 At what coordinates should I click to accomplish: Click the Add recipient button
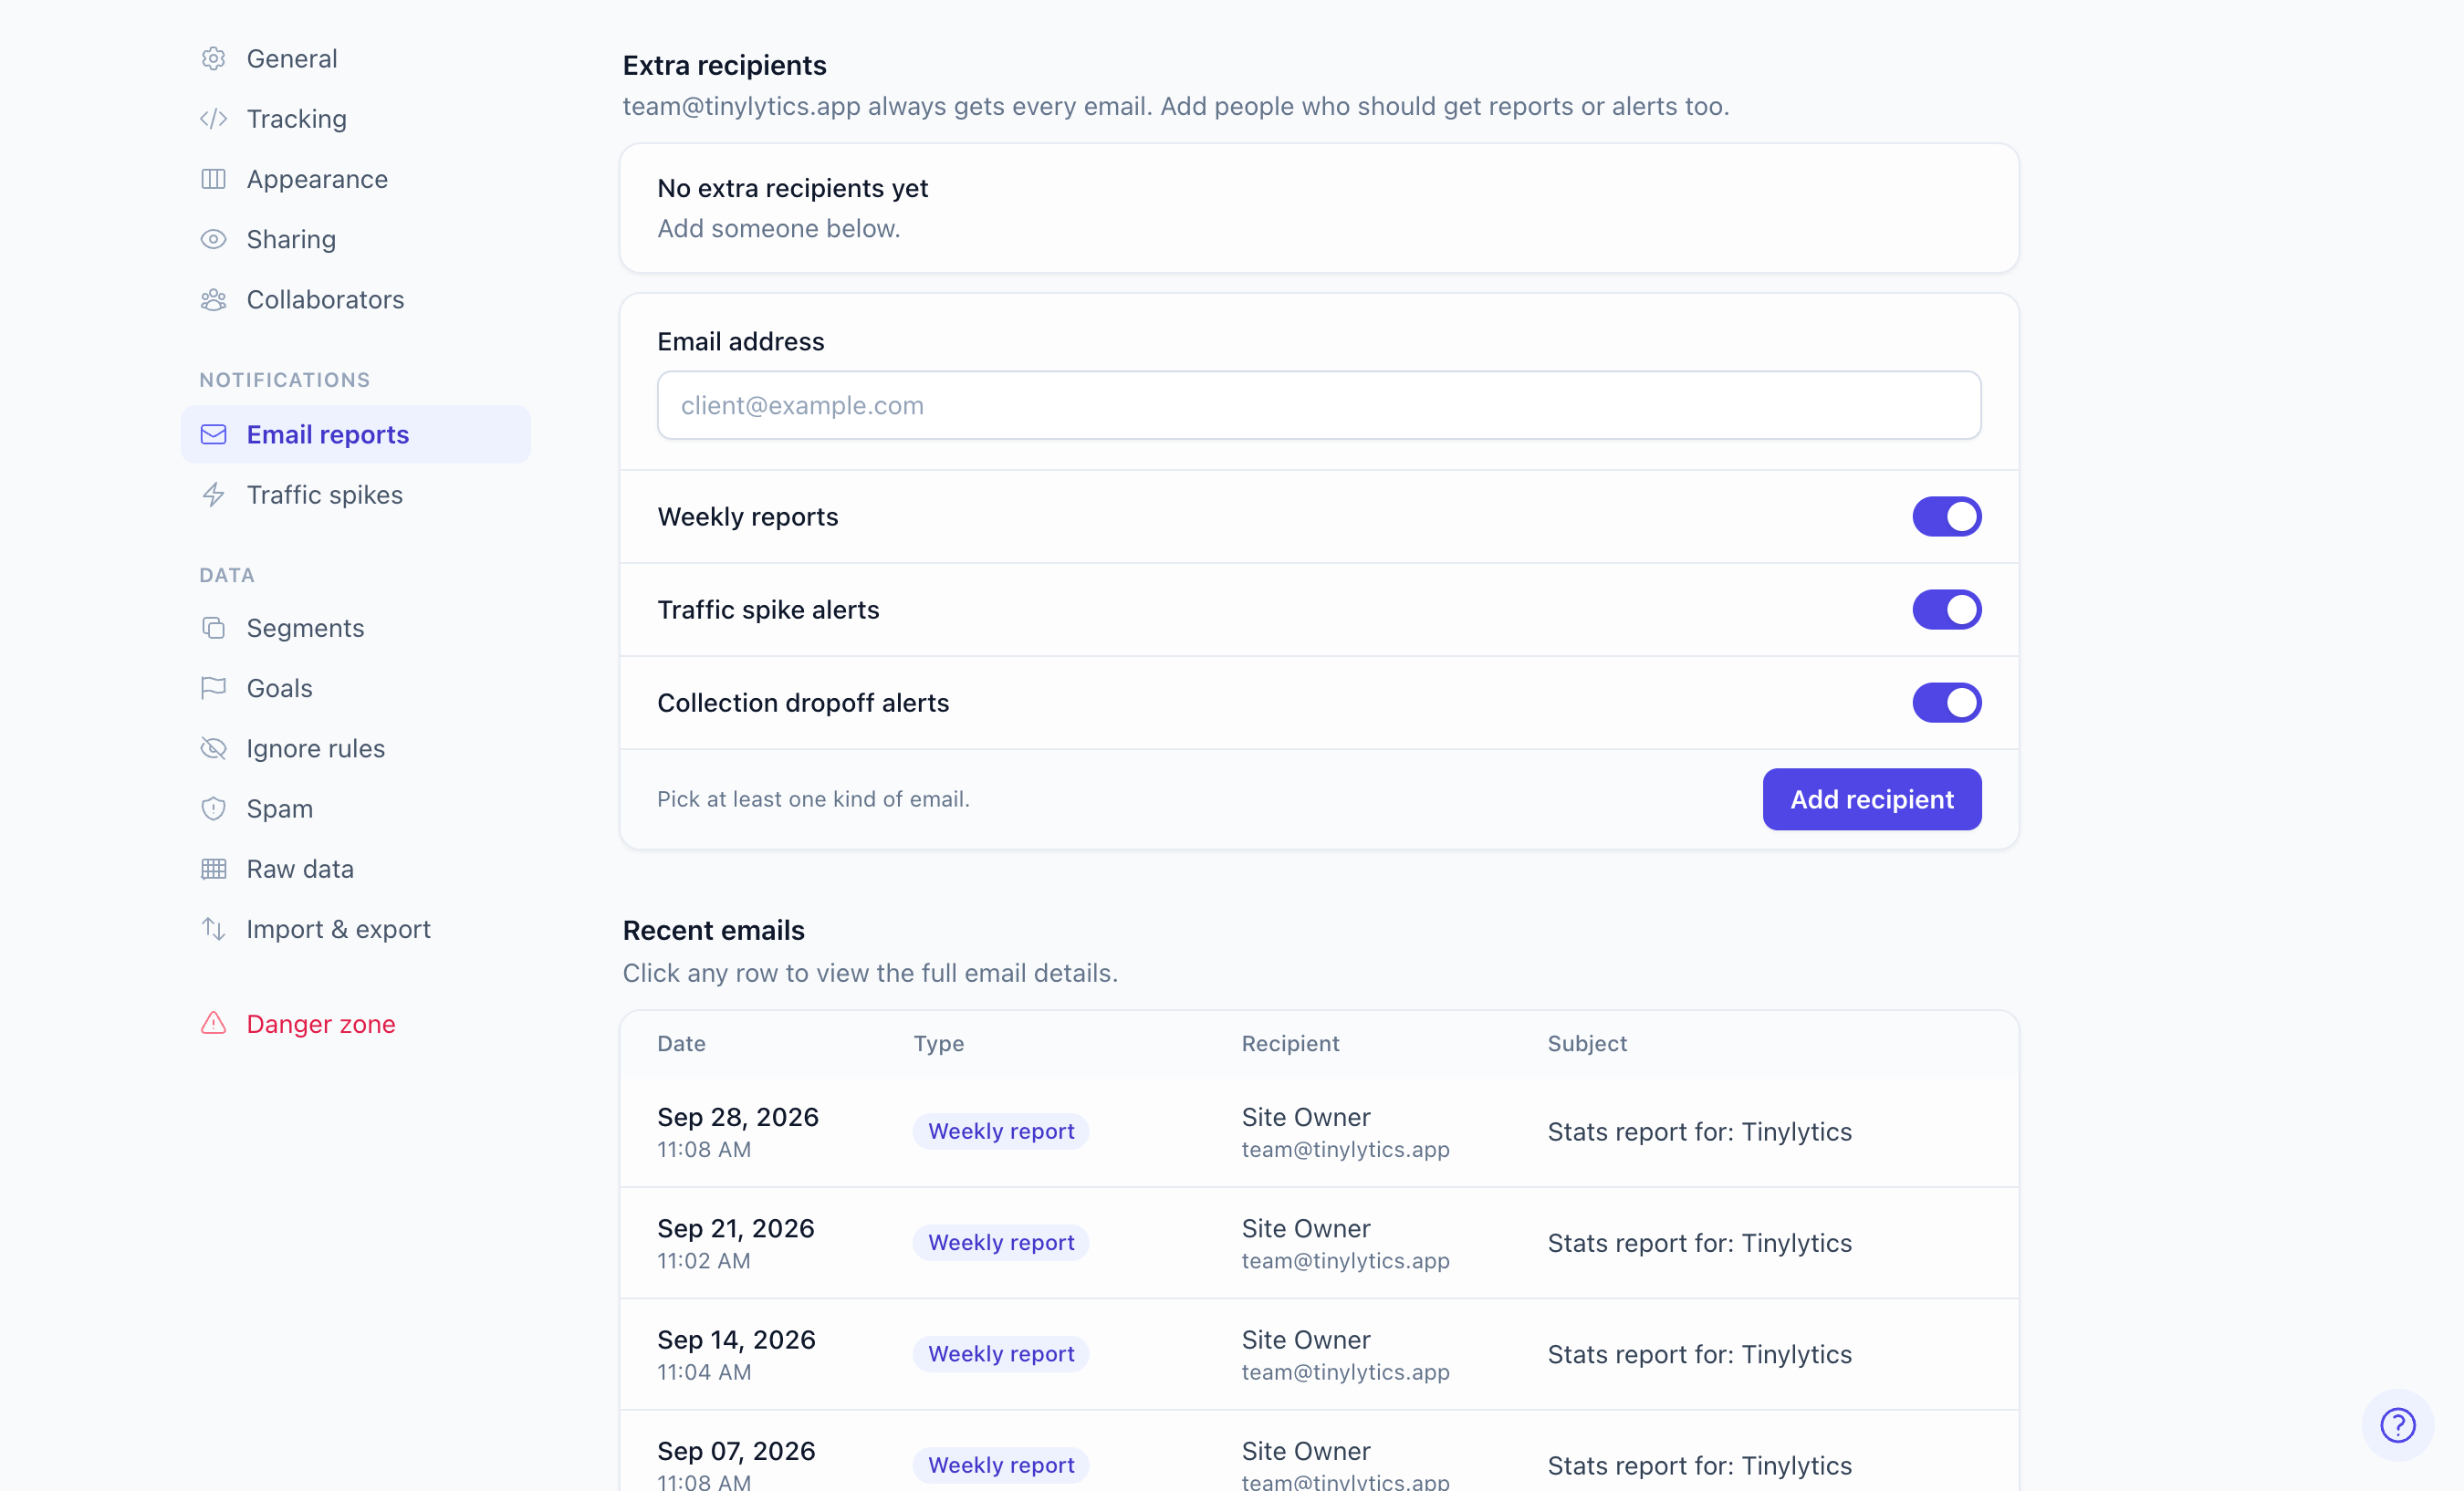[1871, 799]
